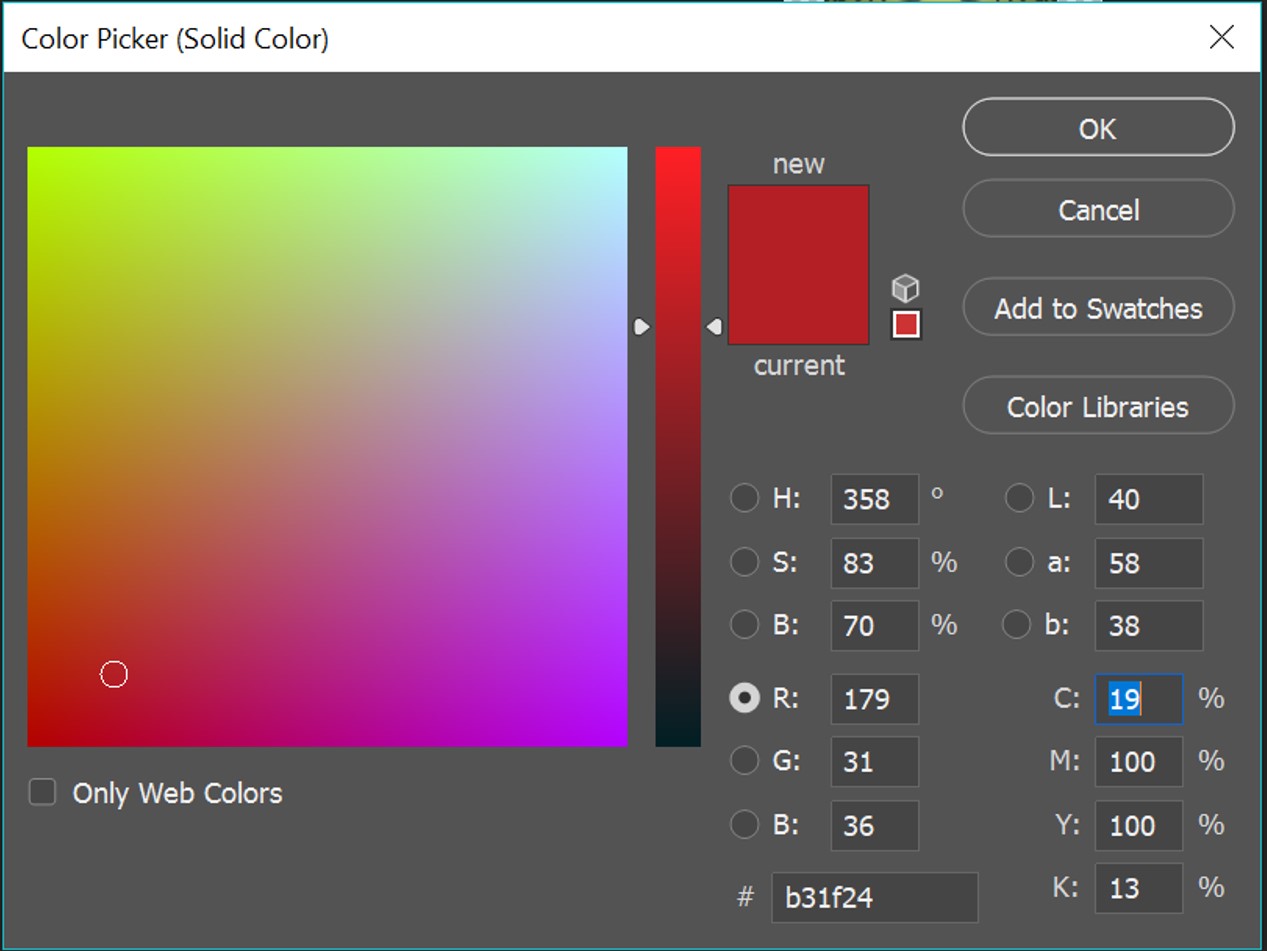Click the R value field showing 179
This screenshot has width=1267, height=951.
(873, 698)
